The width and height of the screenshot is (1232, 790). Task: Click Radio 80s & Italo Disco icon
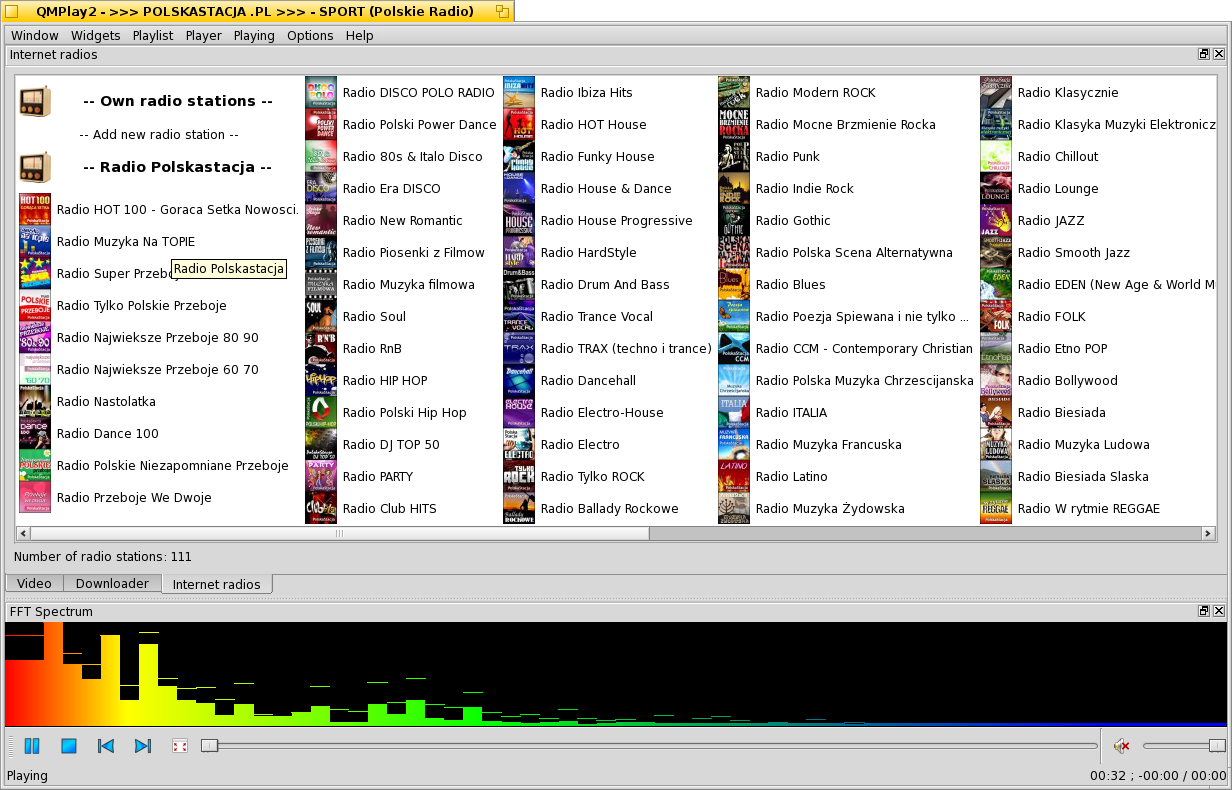[x=321, y=156]
